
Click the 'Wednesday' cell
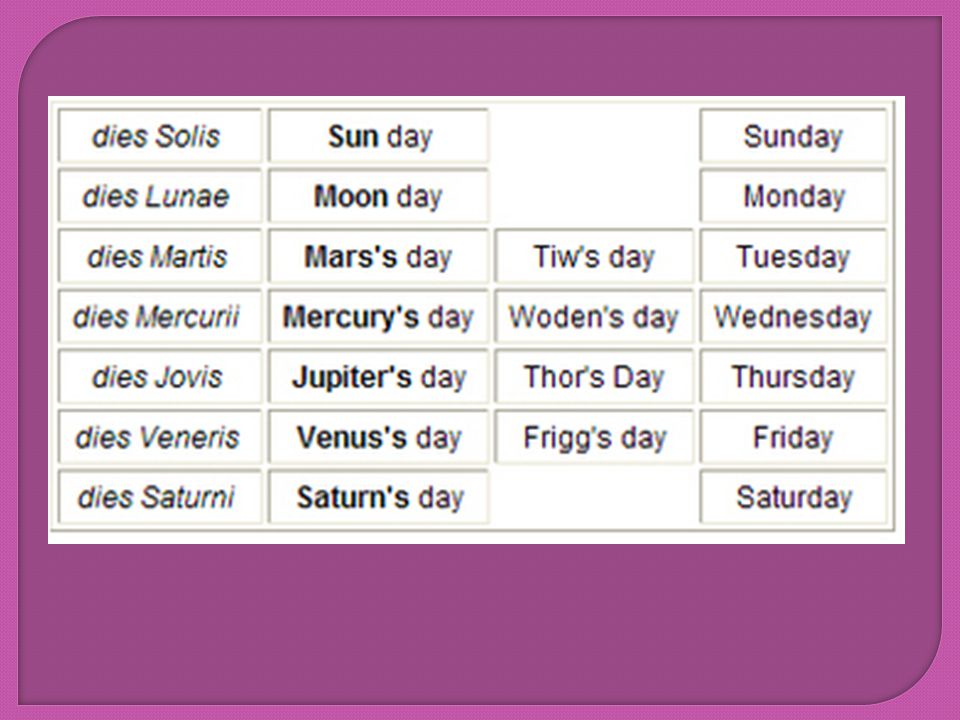(x=793, y=316)
